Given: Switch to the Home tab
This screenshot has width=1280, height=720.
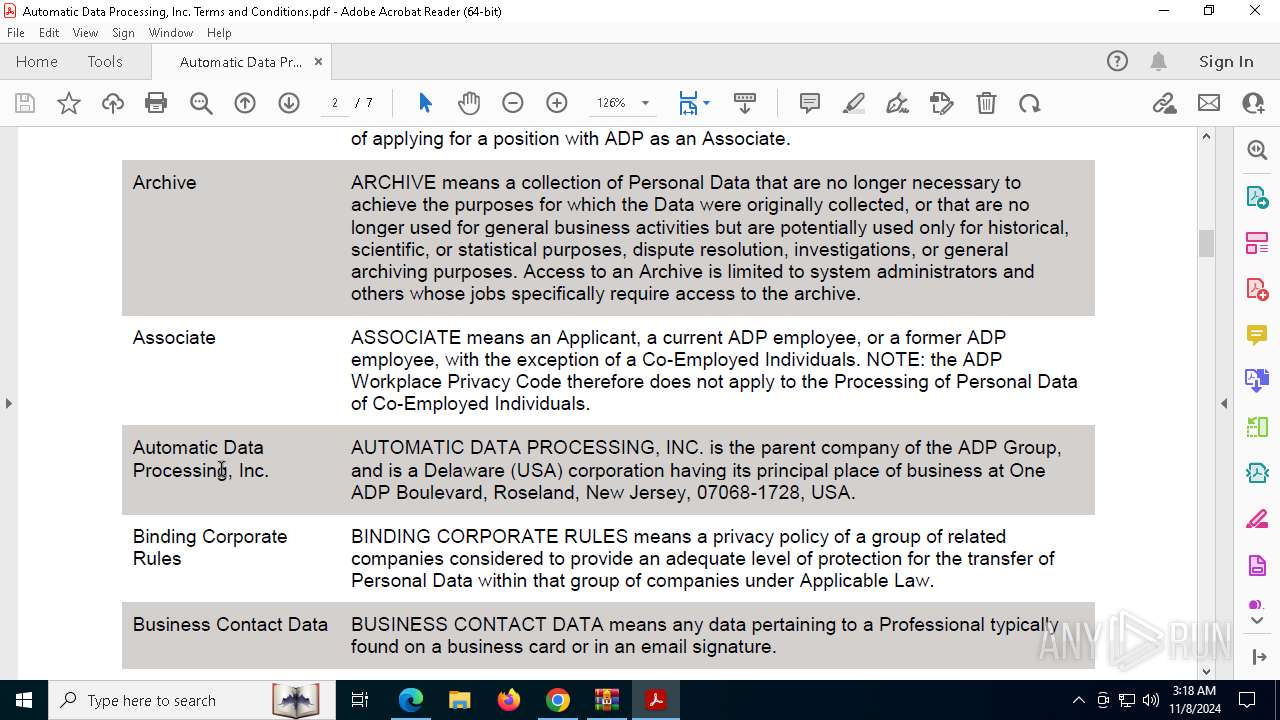Looking at the screenshot, I should tap(37, 62).
